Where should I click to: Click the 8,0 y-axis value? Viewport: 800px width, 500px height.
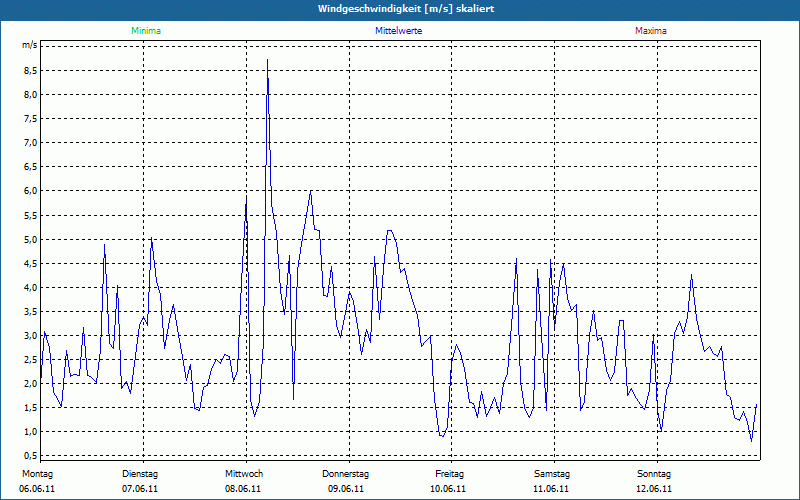[x=31, y=94]
